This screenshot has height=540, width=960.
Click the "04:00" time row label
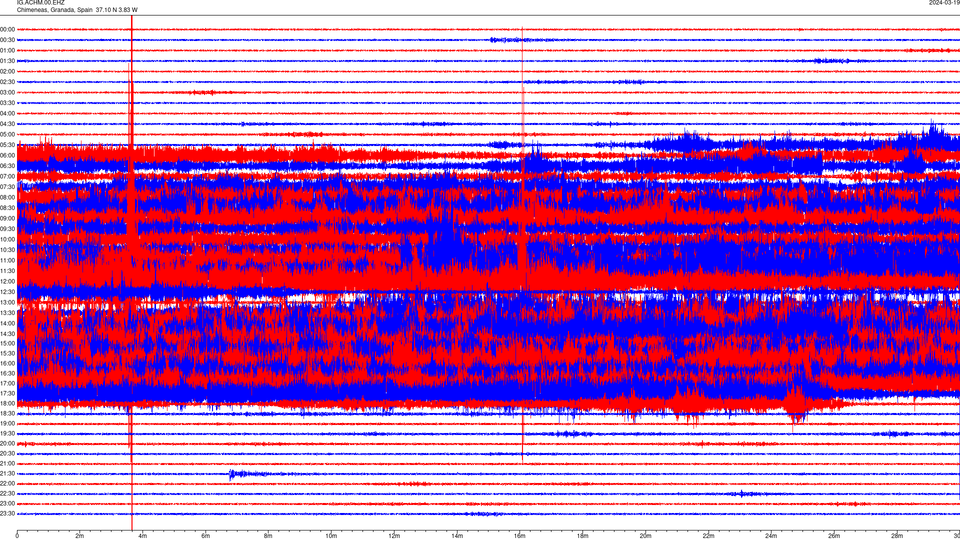pyautogui.click(x=7, y=113)
